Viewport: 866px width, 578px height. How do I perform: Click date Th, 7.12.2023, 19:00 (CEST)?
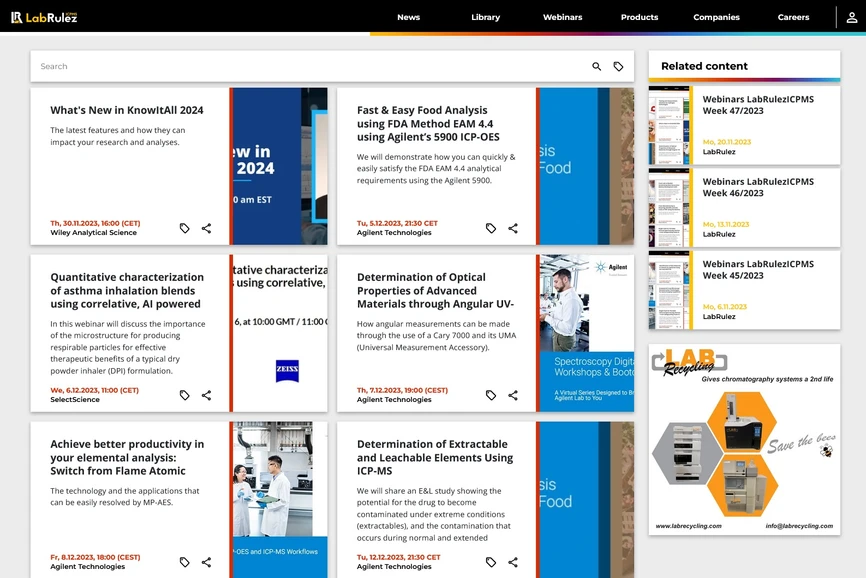coord(402,390)
